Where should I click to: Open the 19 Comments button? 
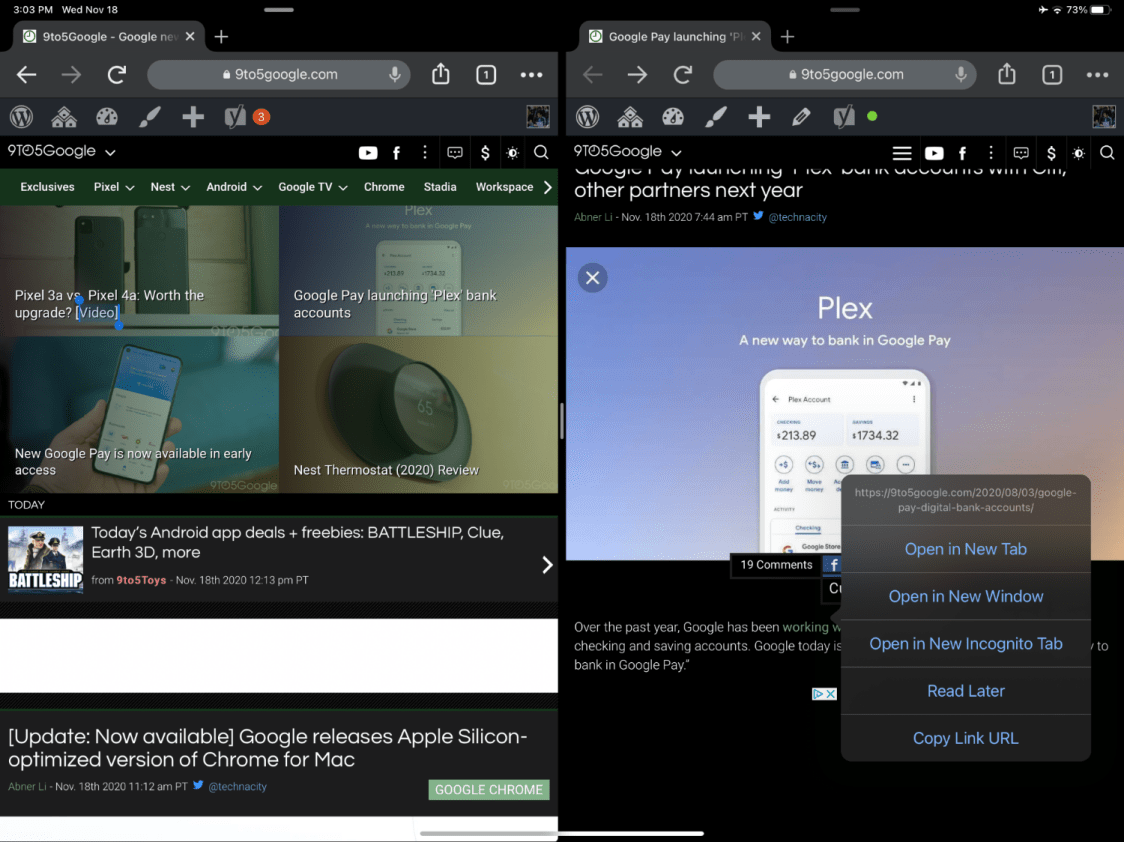coord(776,565)
